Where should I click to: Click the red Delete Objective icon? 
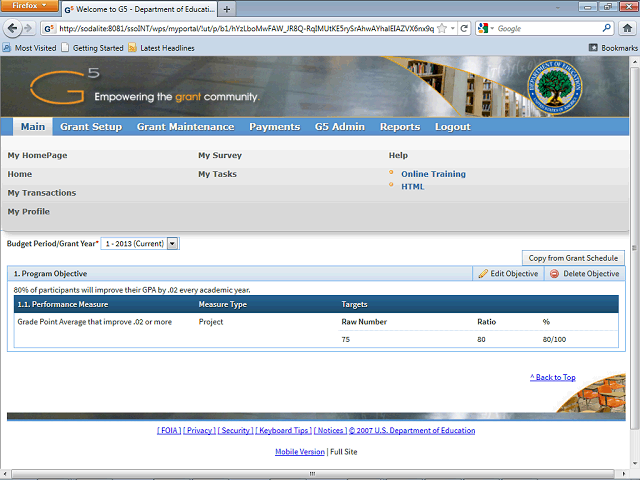pyautogui.click(x=554, y=273)
